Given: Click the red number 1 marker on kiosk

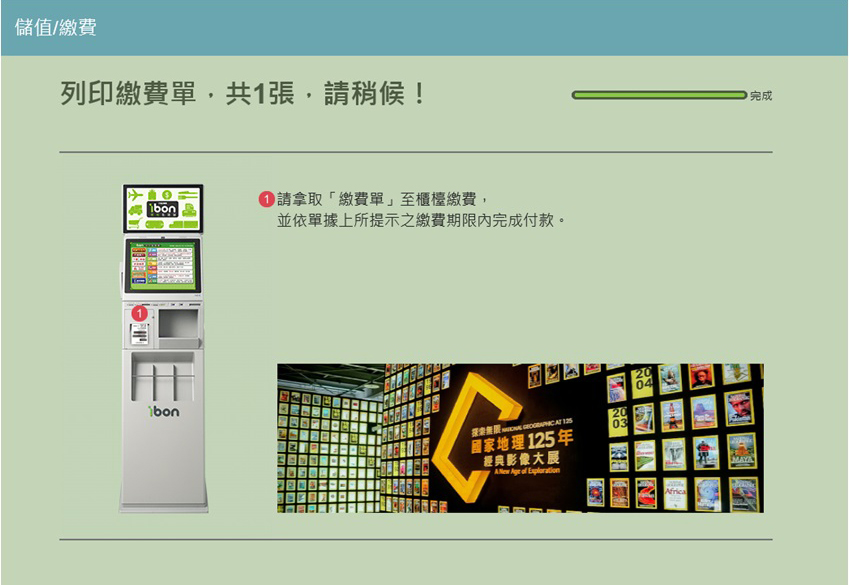Looking at the screenshot, I should click(140, 314).
